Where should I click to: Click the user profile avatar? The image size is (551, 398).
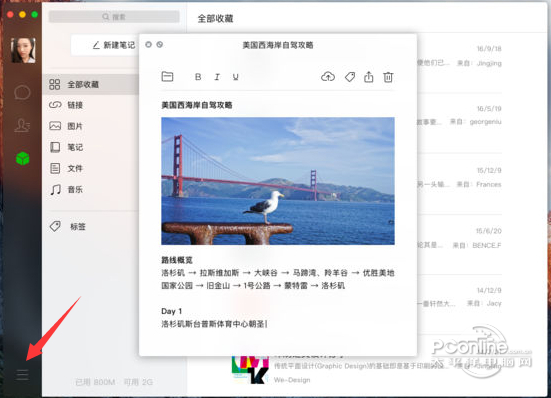(x=23, y=50)
